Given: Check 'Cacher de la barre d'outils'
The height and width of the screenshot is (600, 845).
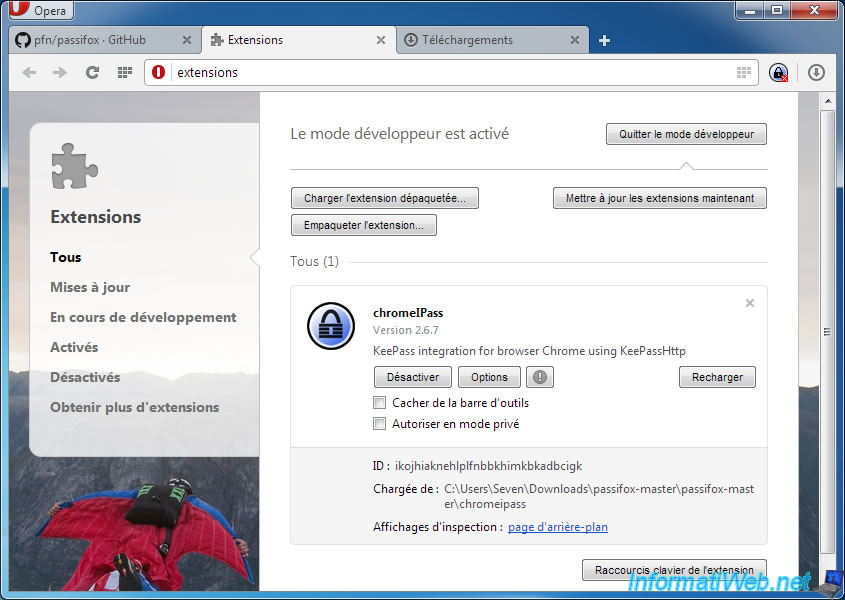Looking at the screenshot, I should (379, 403).
